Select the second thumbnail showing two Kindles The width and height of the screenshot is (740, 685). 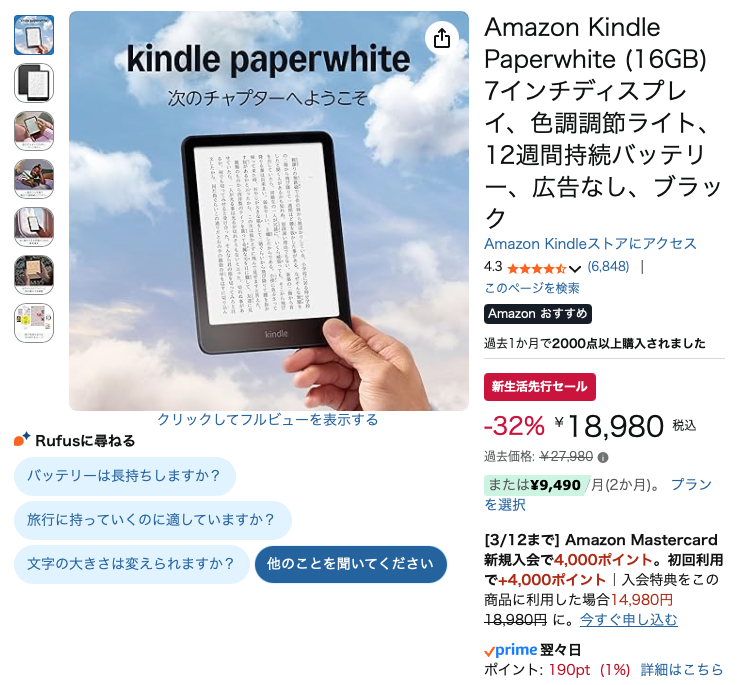click(34, 83)
